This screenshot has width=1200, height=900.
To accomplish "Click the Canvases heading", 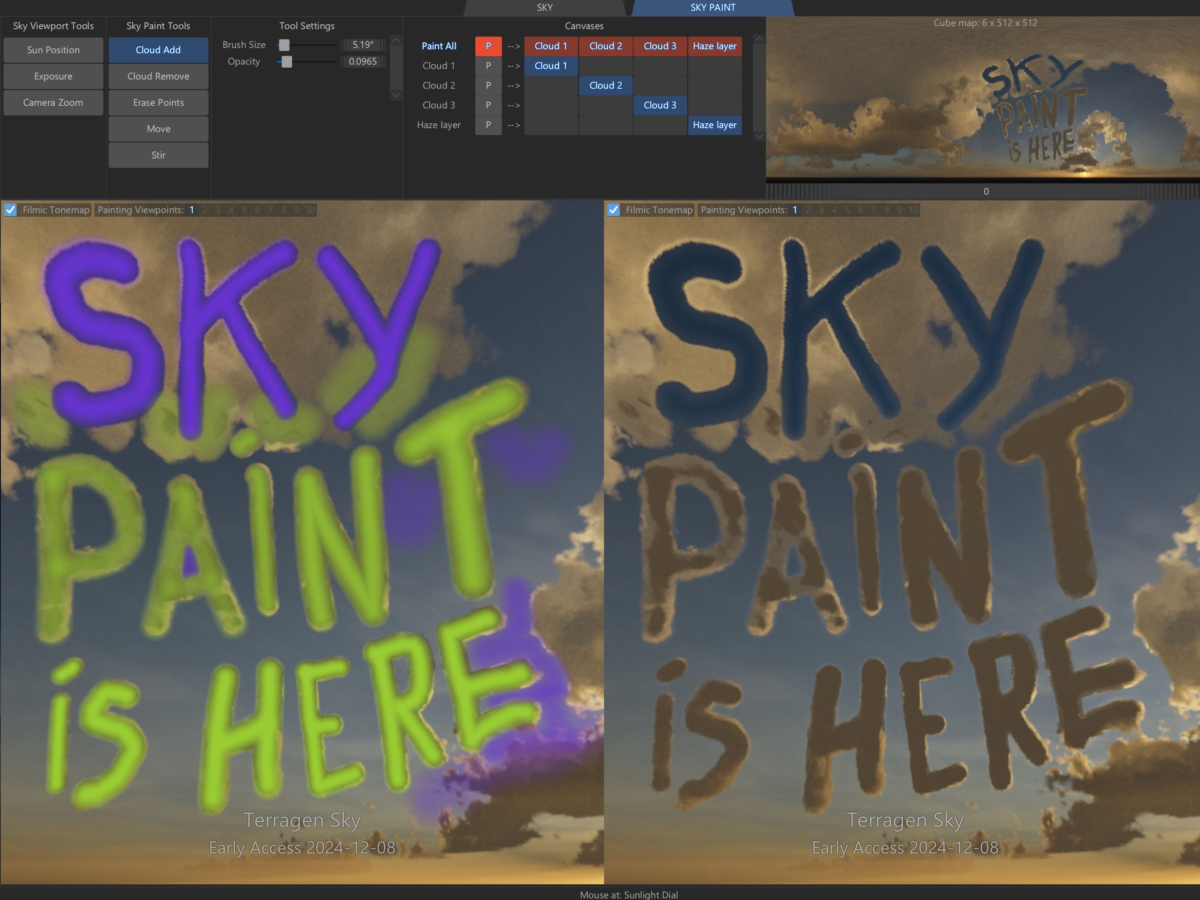I will [584, 26].
